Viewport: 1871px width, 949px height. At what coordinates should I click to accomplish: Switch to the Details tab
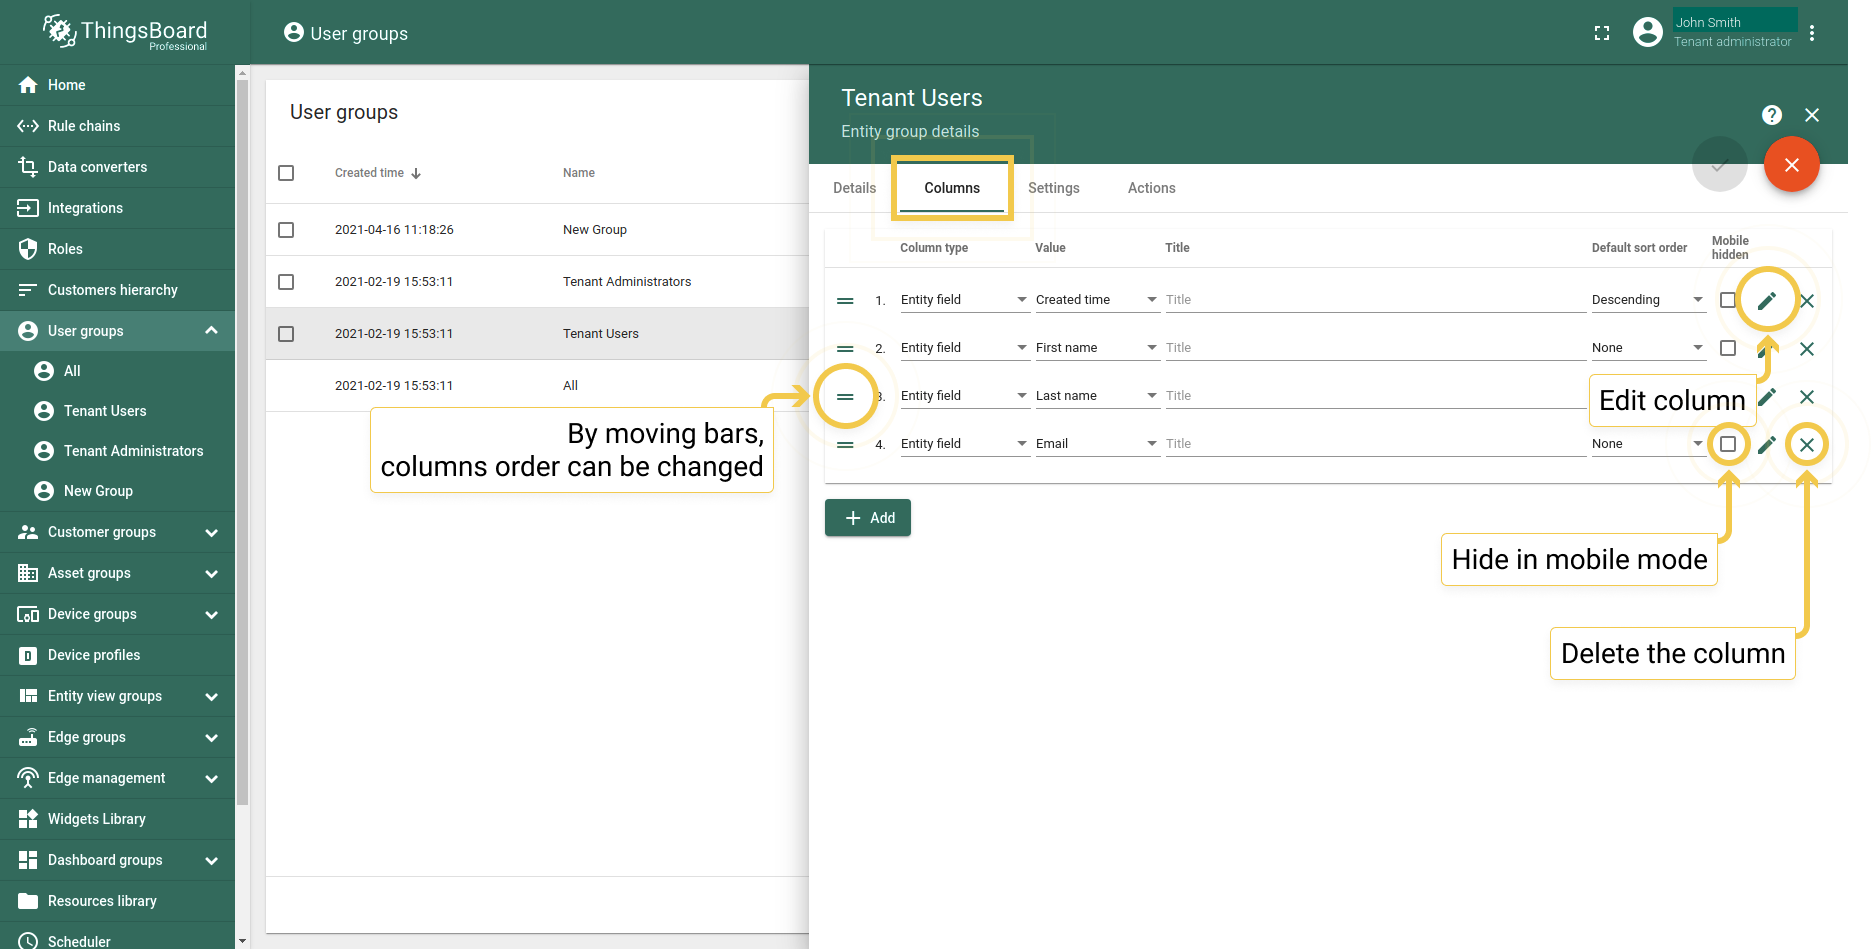(x=854, y=188)
